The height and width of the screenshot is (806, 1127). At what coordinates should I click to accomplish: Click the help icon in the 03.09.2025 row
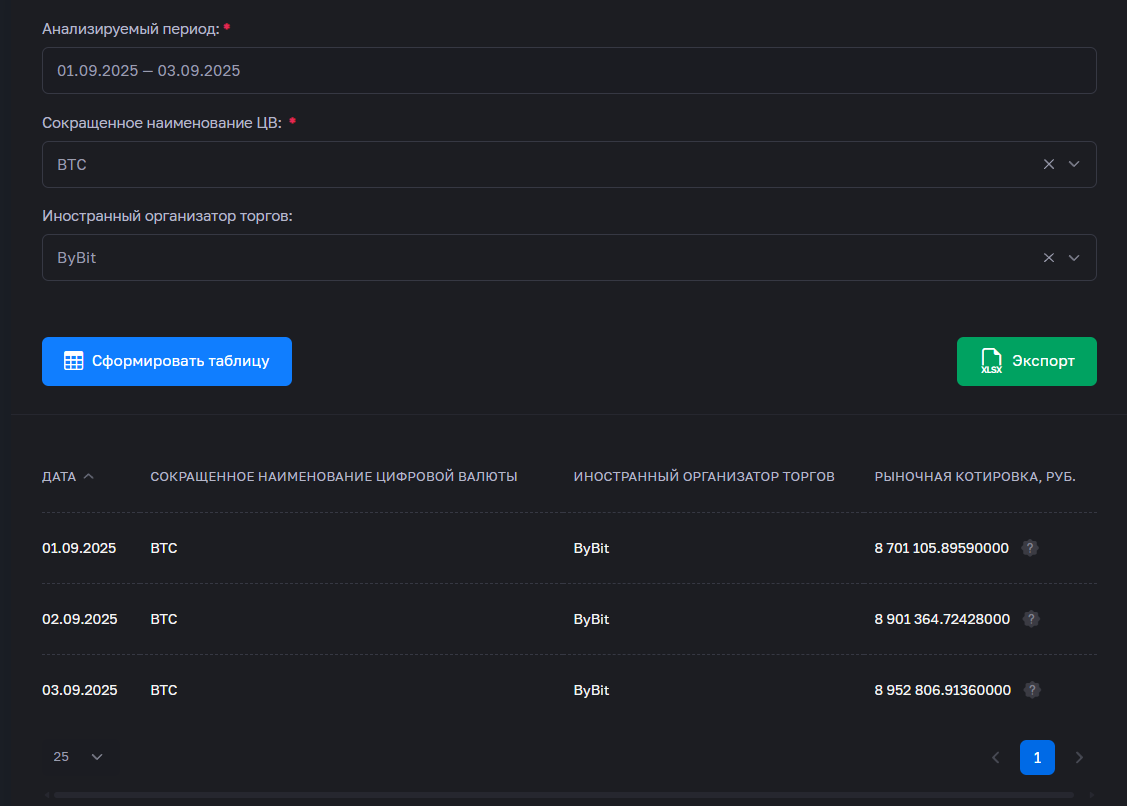1032,690
